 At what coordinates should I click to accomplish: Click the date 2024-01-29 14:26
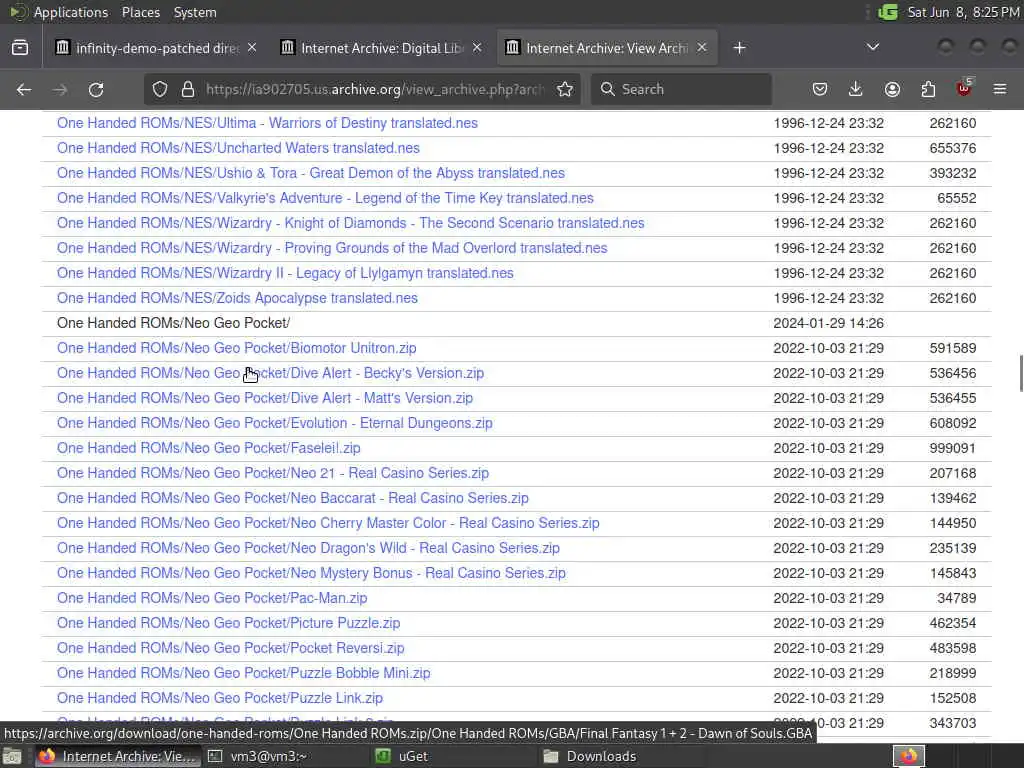[829, 323]
